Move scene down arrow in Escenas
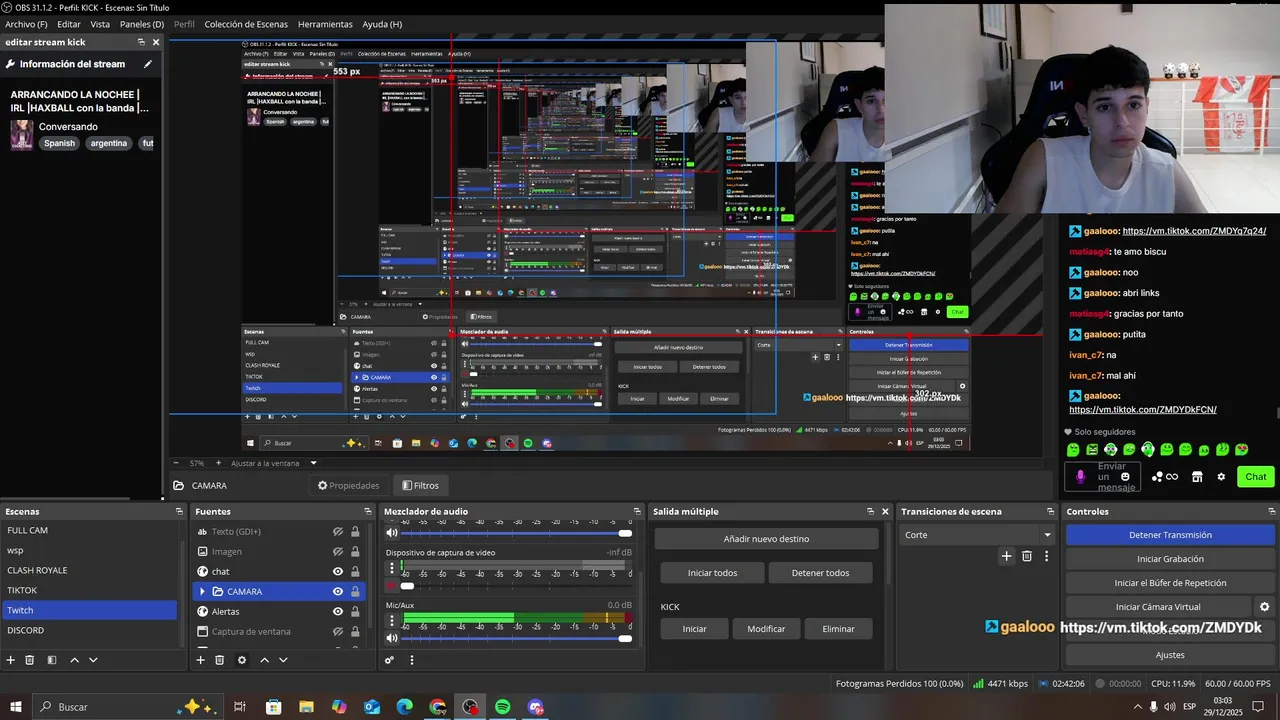The width and height of the screenshot is (1280, 720). 93,660
